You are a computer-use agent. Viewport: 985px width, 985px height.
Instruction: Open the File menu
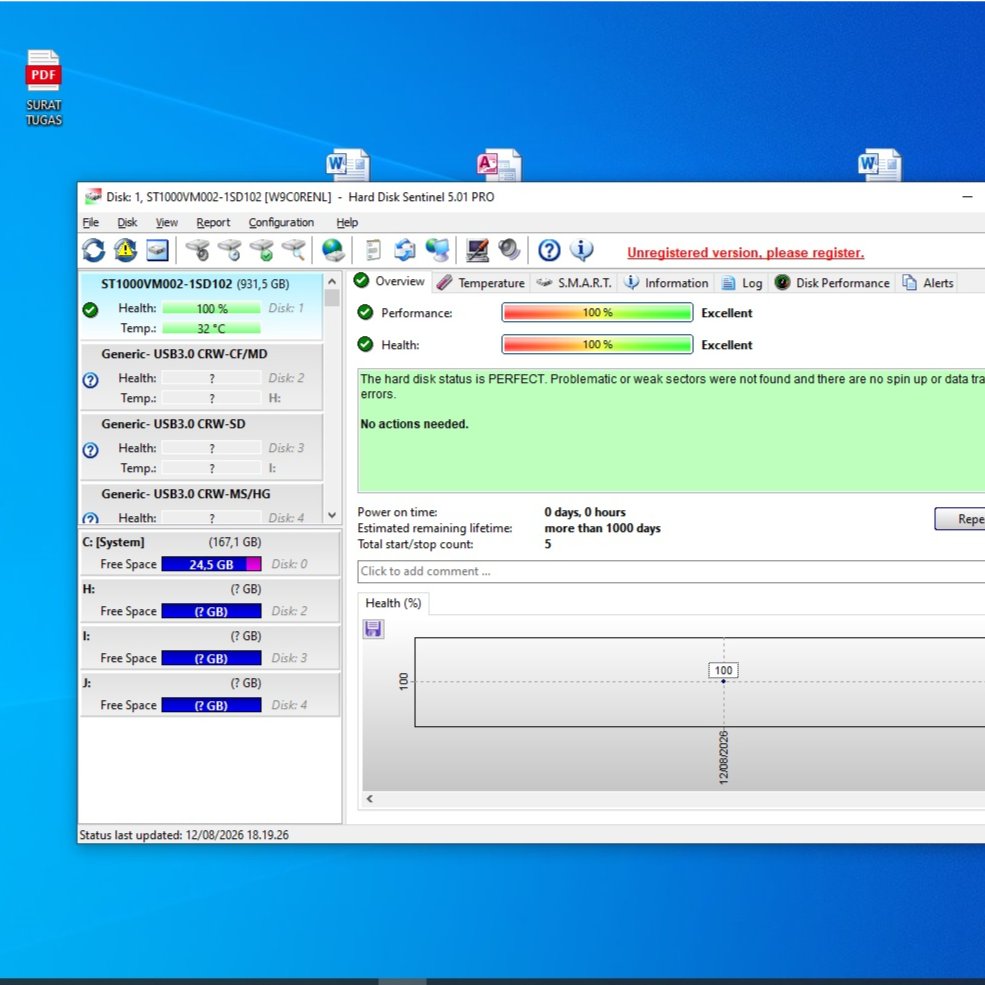[91, 222]
